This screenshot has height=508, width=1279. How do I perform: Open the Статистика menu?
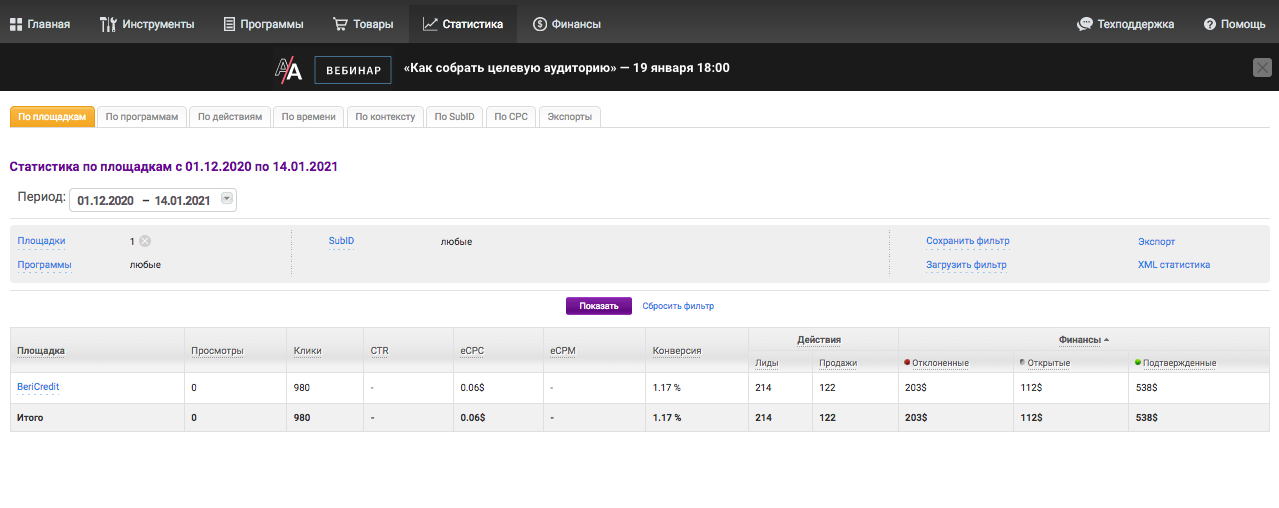(x=463, y=24)
